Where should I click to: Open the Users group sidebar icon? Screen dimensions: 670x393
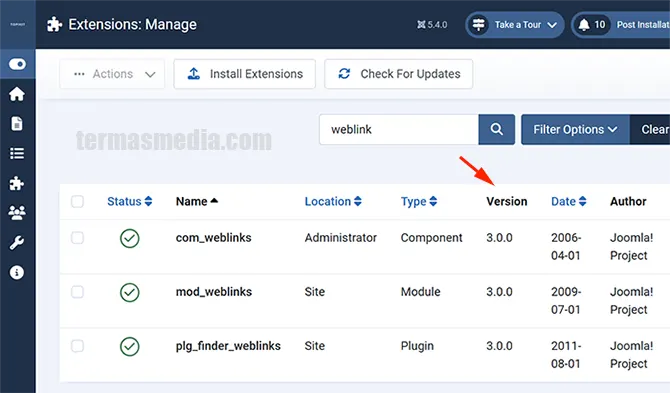point(17,213)
